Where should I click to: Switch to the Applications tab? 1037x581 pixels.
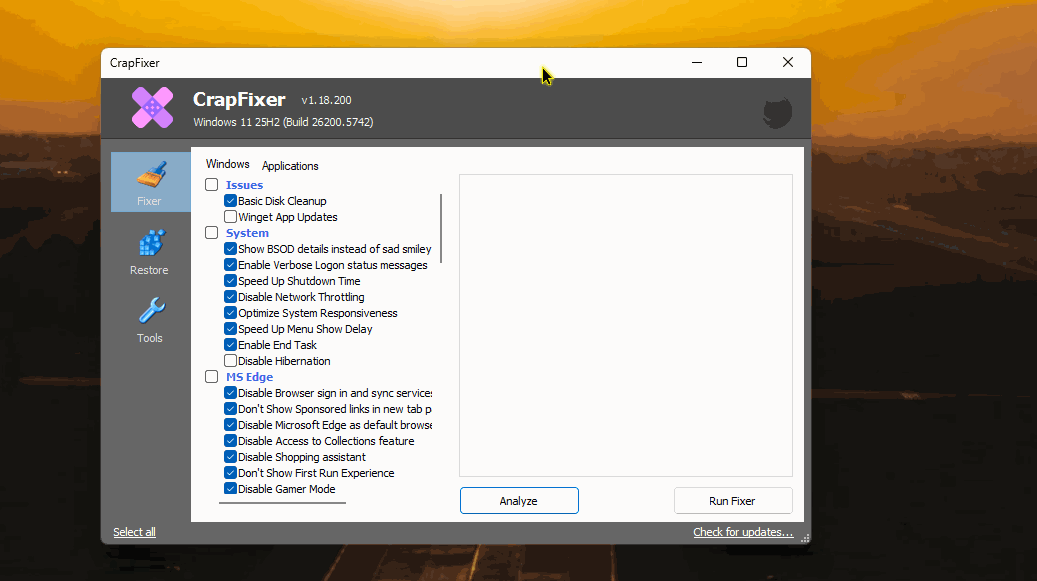[x=290, y=166]
